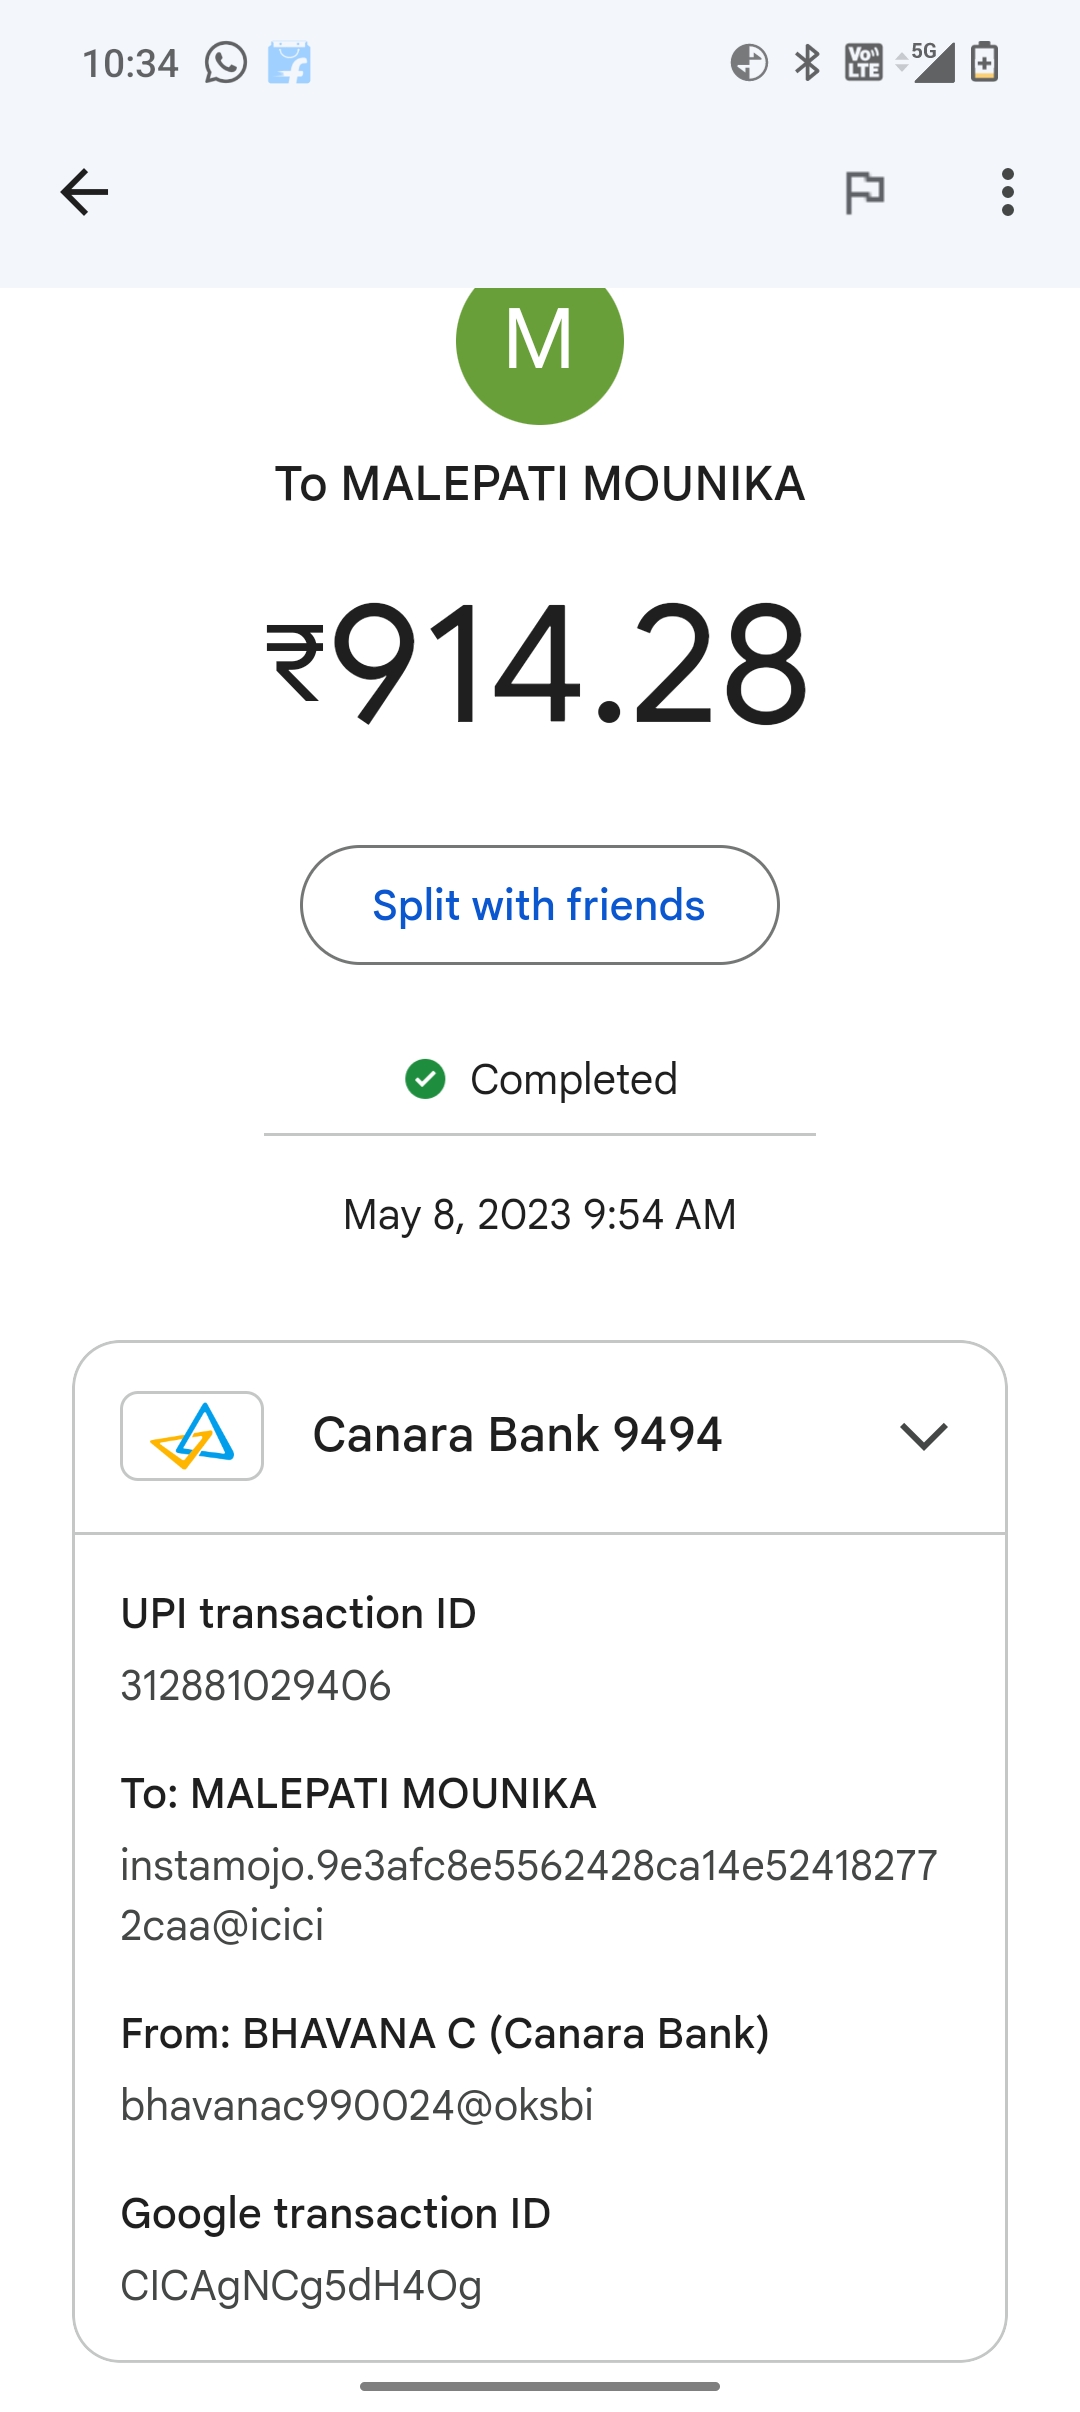Tap the Split with friends button
The image size is (1080, 2412).
[x=540, y=905]
